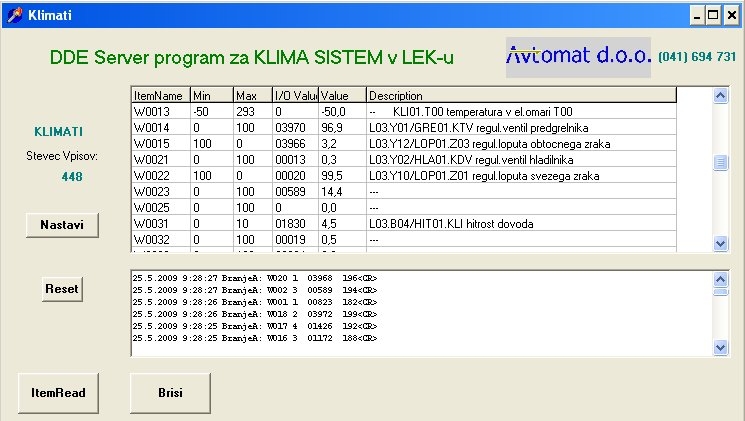Screen dimensions: 745x421
Task: Click the first log entry W020
Action: click(x=255, y=277)
